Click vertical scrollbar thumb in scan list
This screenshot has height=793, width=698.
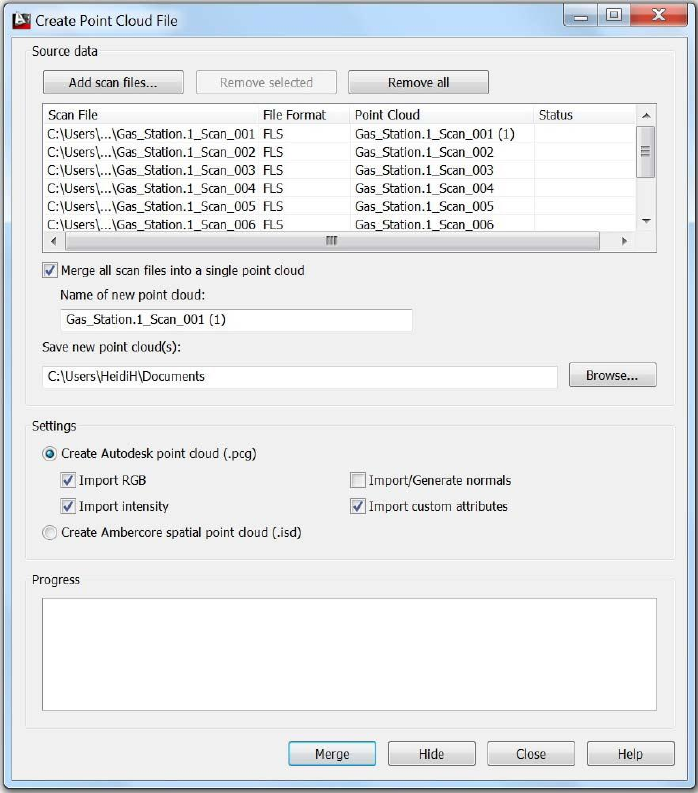[645, 152]
